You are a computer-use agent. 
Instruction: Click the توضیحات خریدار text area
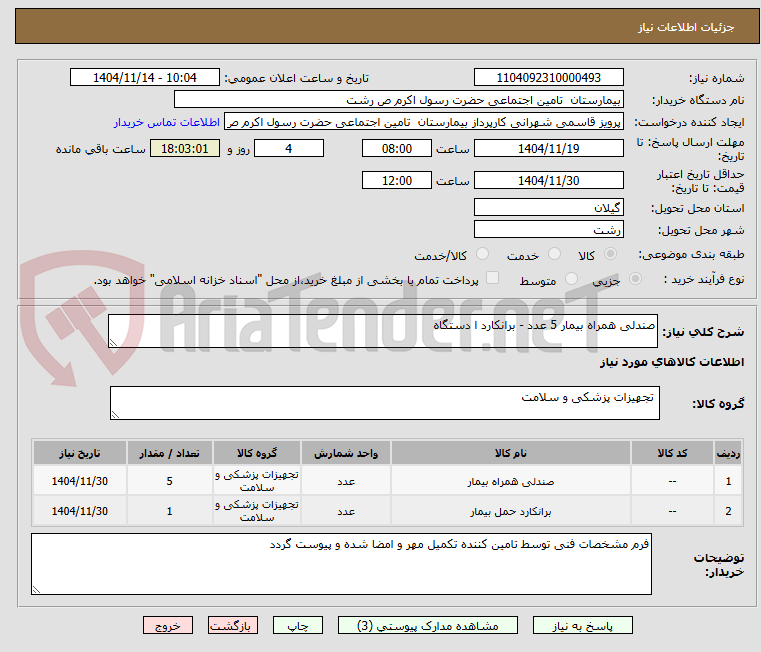click(x=341, y=564)
